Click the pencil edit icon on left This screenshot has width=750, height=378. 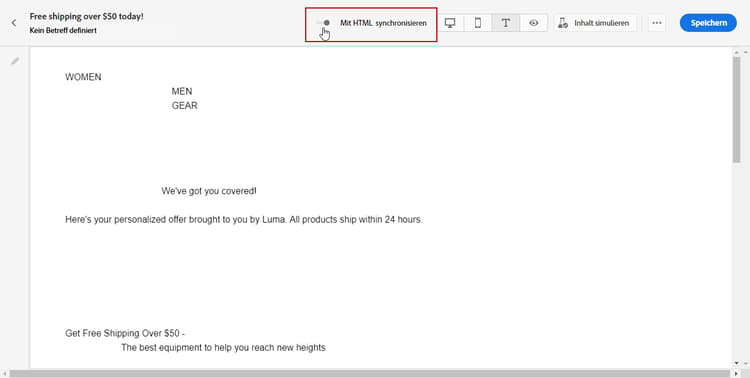[15, 61]
